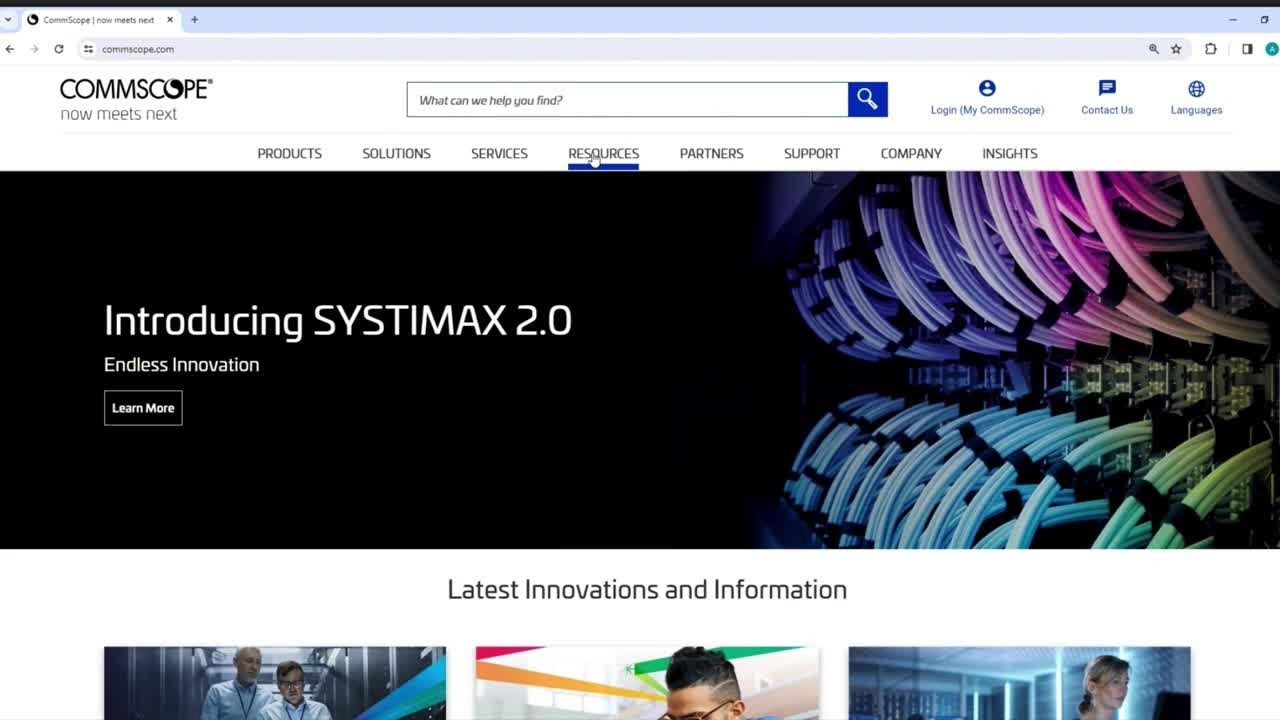Image resolution: width=1280 pixels, height=720 pixels.
Task: Toggle the browser side panel icon
Action: click(1247, 49)
